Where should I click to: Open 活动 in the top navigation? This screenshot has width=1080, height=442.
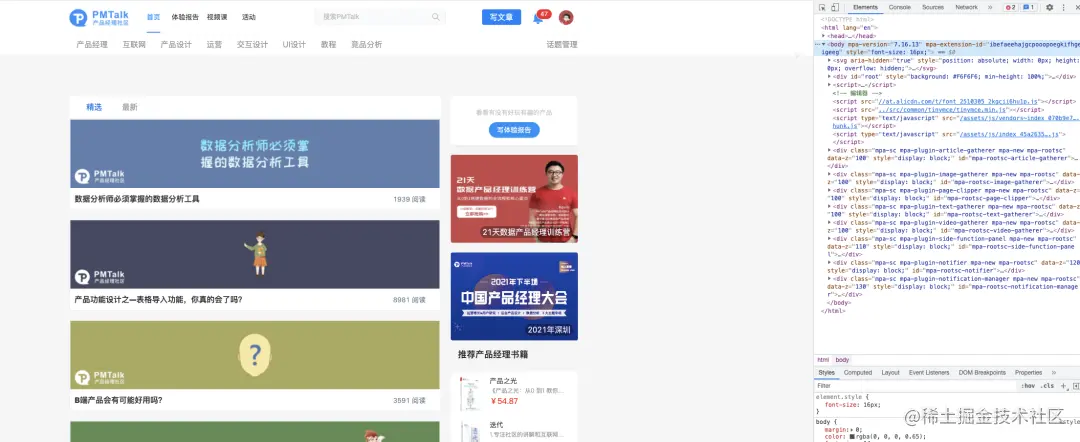tap(249, 17)
